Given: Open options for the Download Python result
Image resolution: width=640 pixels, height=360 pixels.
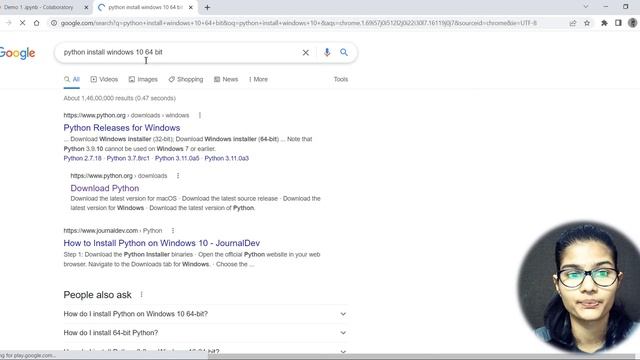Looking at the screenshot, I should 178,176.
